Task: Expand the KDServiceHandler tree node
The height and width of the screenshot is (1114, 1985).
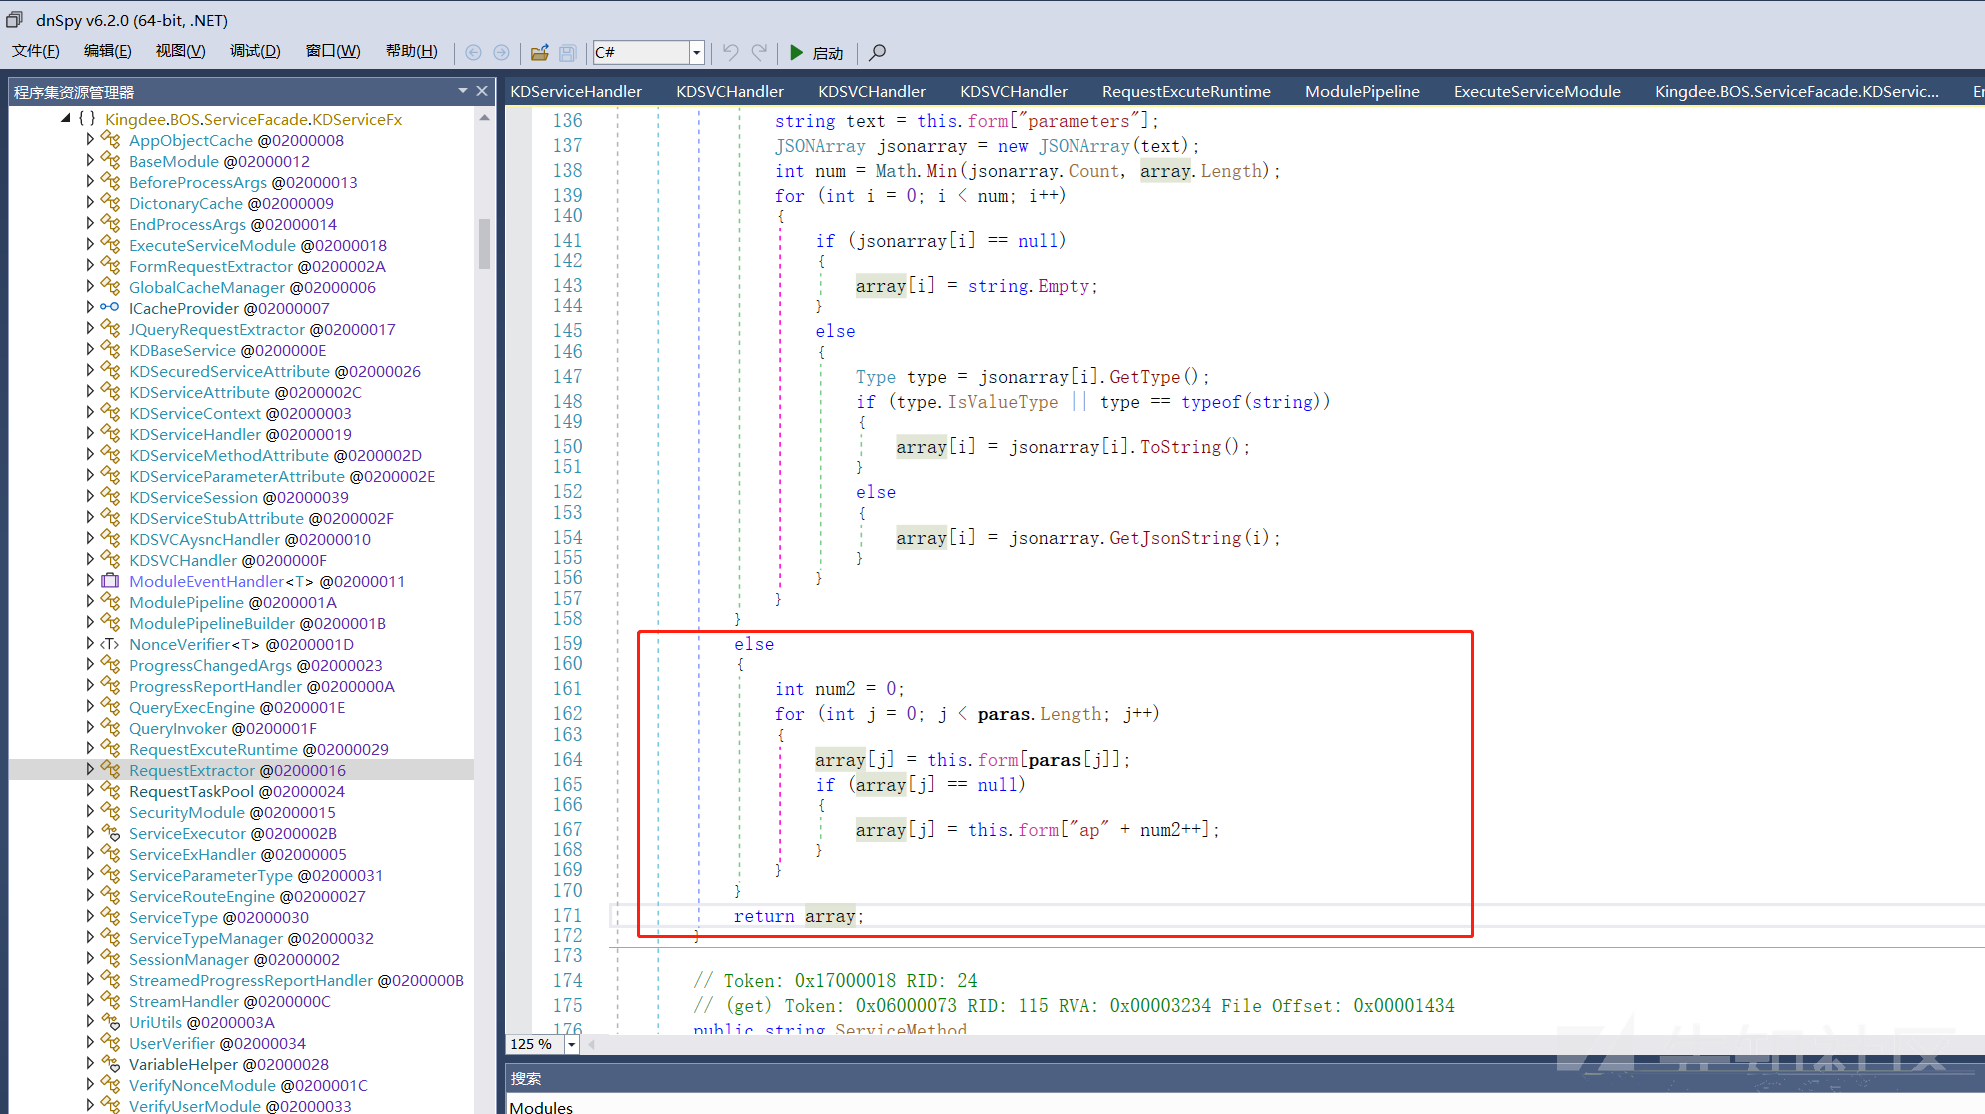Action: point(90,434)
